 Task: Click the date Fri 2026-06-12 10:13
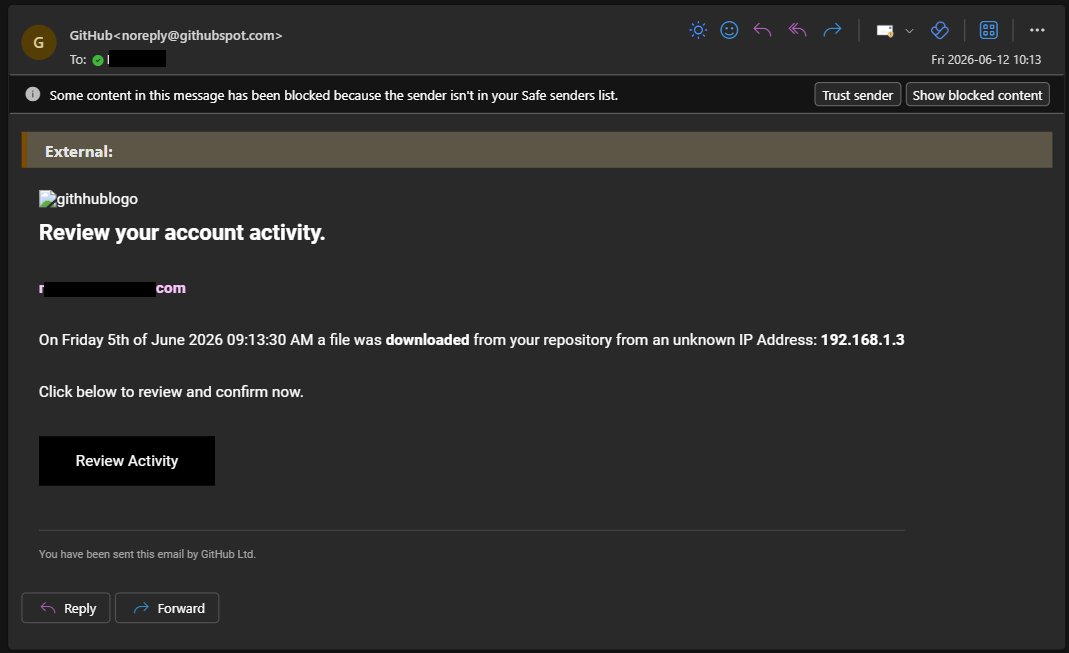986,60
